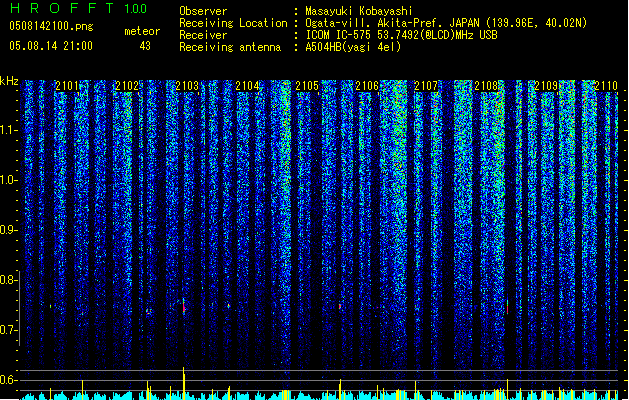The image size is (629, 400).
Task: Click the version number 1.0.0
Action: tap(136, 9)
